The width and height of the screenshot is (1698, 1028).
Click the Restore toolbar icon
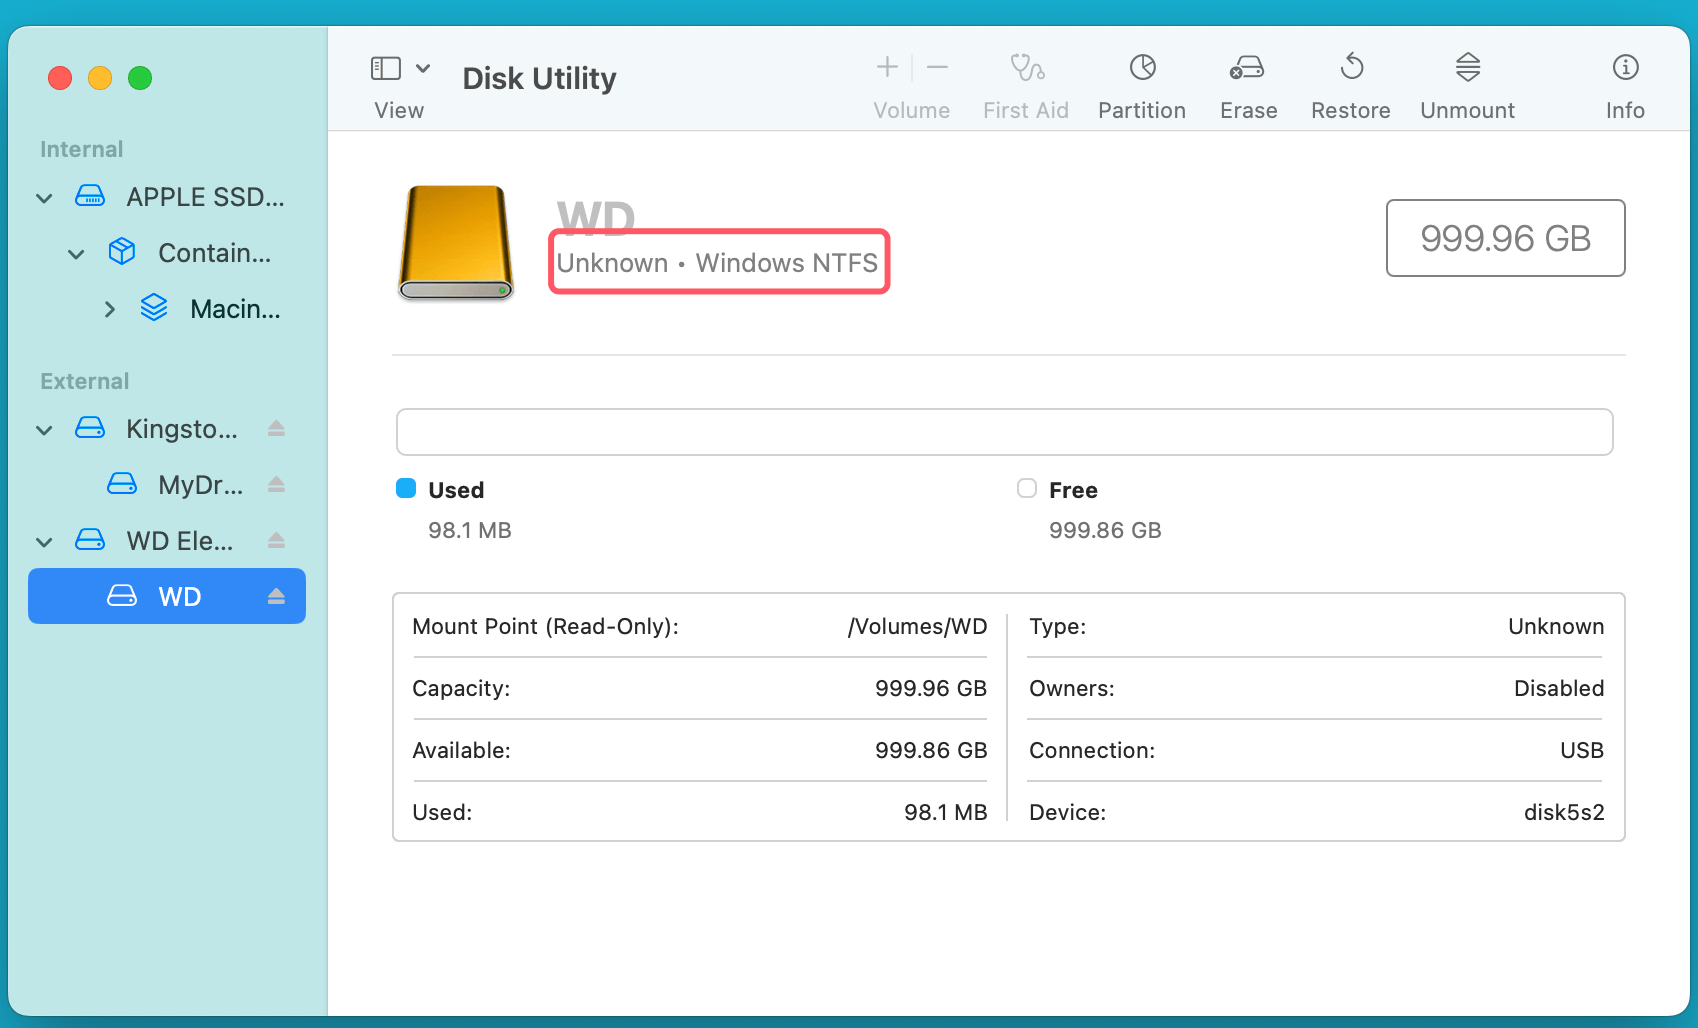pyautogui.click(x=1351, y=68)
